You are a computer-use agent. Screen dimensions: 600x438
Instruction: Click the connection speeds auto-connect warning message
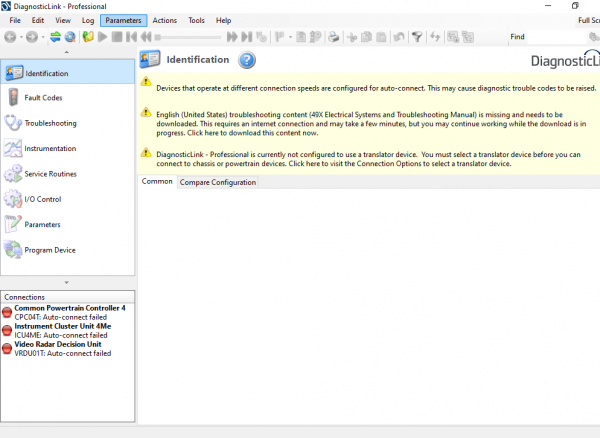[376, 88]
